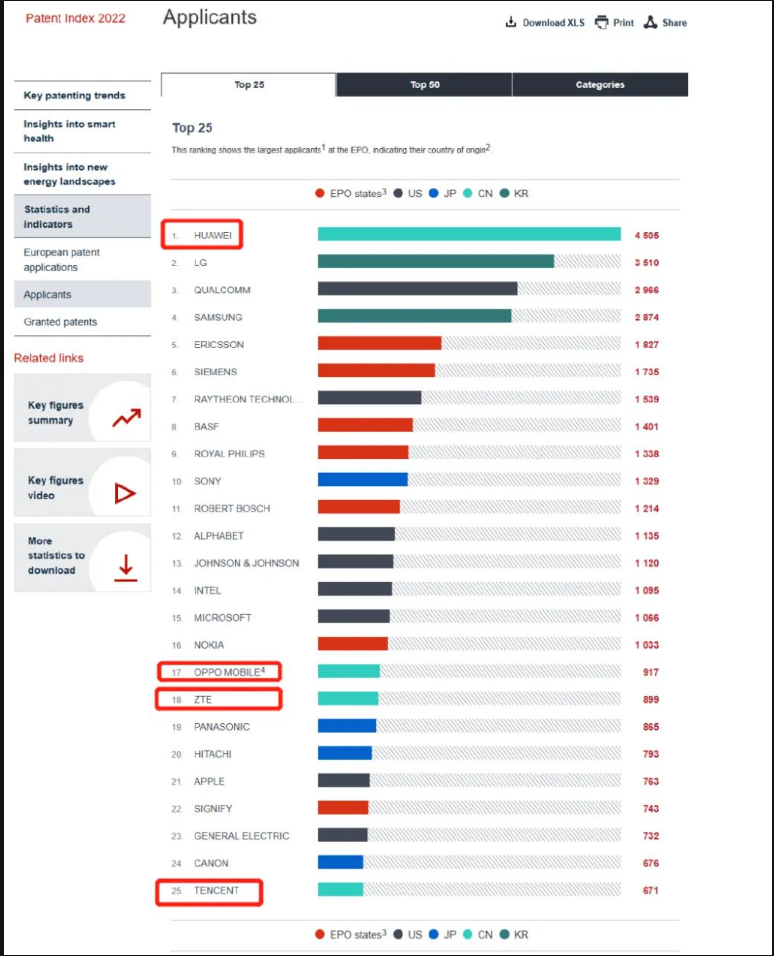774x956 pixels.
Task: Click the Print printer icon
Action: click(x=601, y=22)
